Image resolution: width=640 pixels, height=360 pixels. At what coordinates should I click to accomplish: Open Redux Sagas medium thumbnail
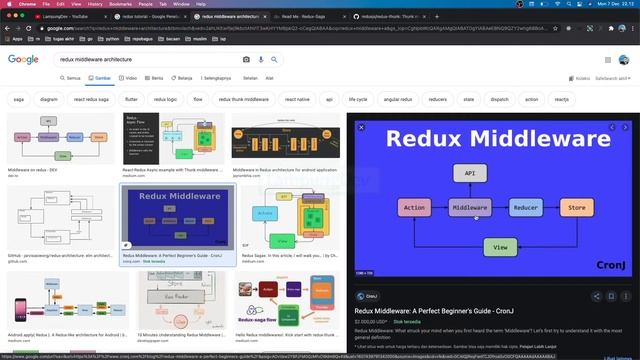pyautogui.click(x=290, y=218)
